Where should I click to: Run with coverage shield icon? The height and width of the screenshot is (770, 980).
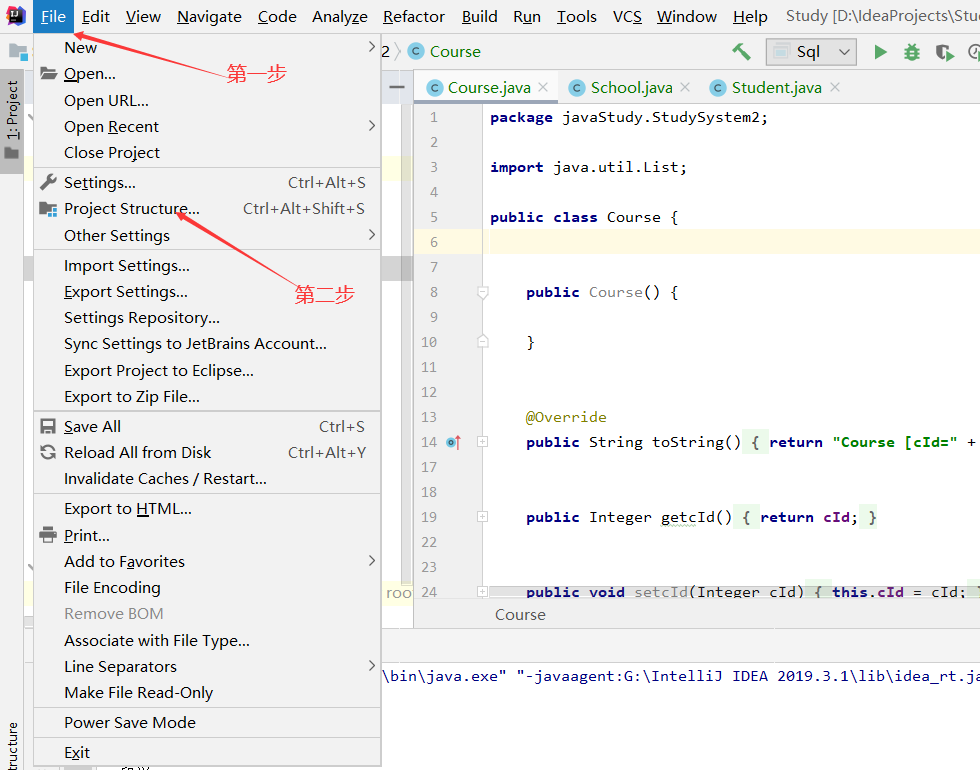[944, 52]
